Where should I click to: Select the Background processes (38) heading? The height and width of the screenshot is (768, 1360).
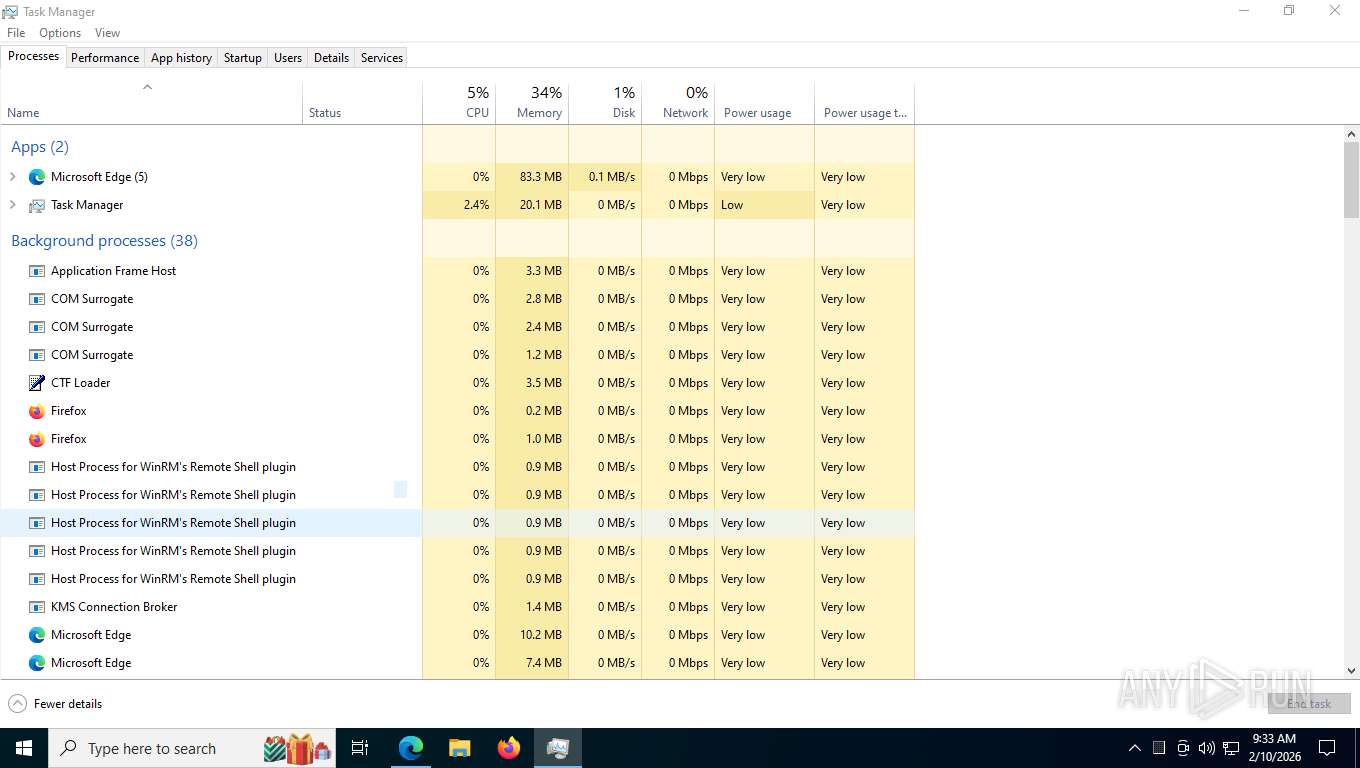point(104,241)
